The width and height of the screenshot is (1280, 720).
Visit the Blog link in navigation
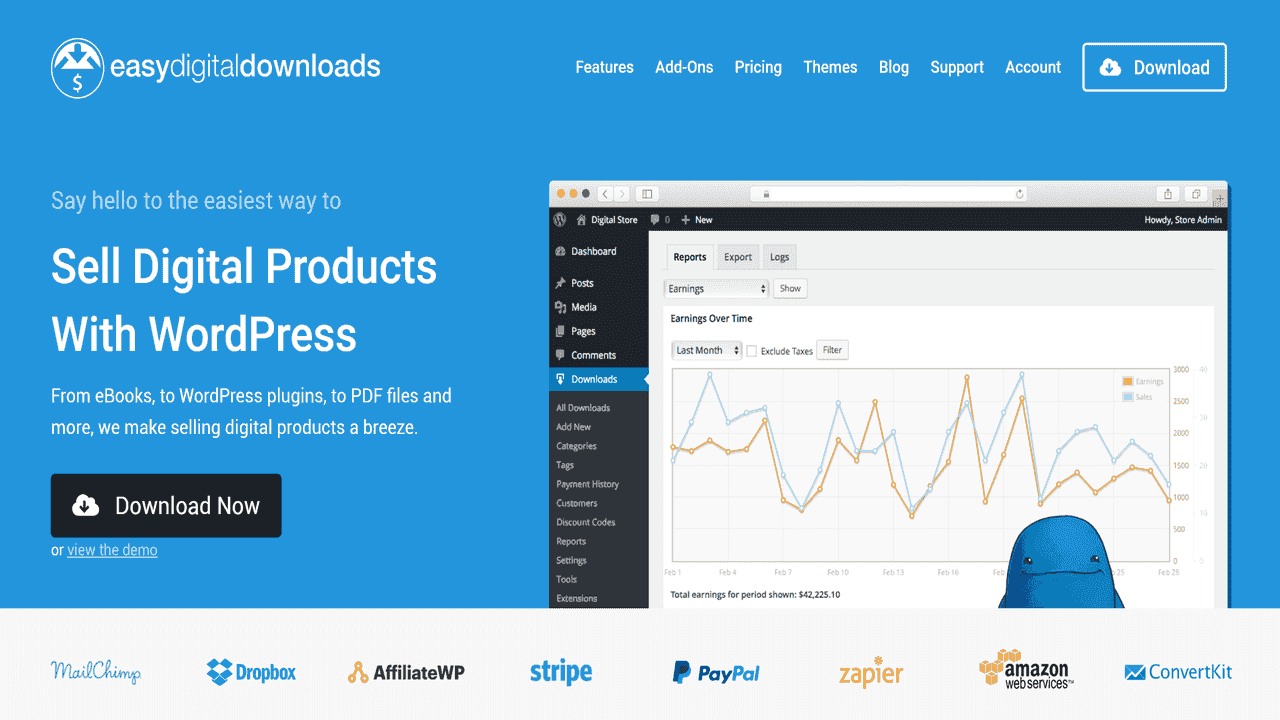click(894, 67)
